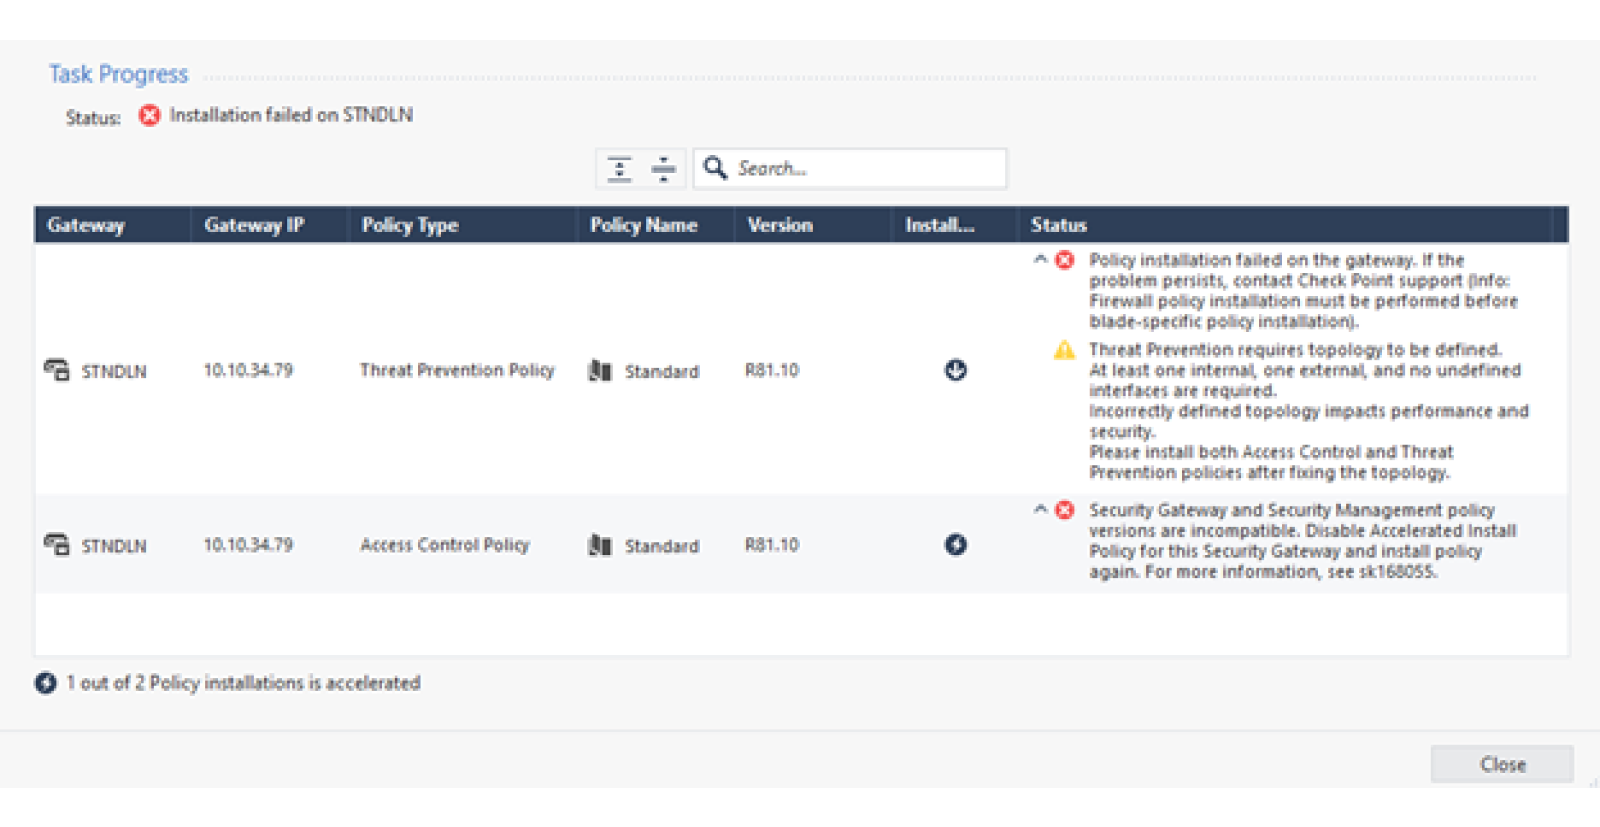Click the red failed status icon
This screenshot has height=827, width=1600.
pos(149,115)
